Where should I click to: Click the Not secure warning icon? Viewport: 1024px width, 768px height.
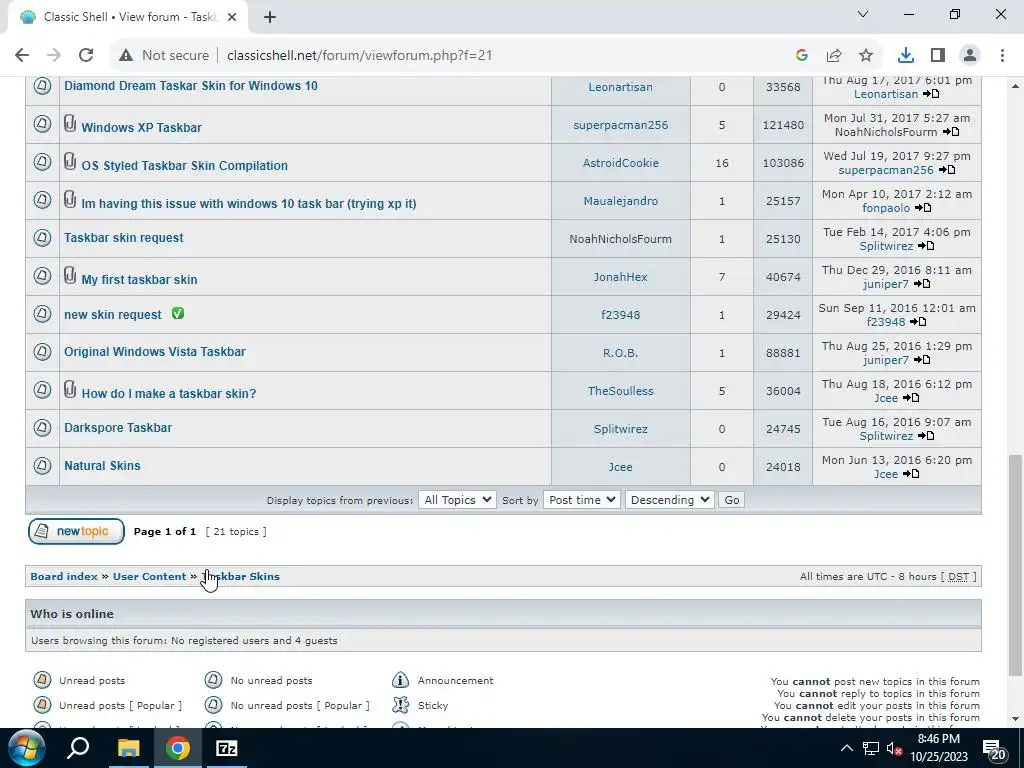[x=126, y=56]
